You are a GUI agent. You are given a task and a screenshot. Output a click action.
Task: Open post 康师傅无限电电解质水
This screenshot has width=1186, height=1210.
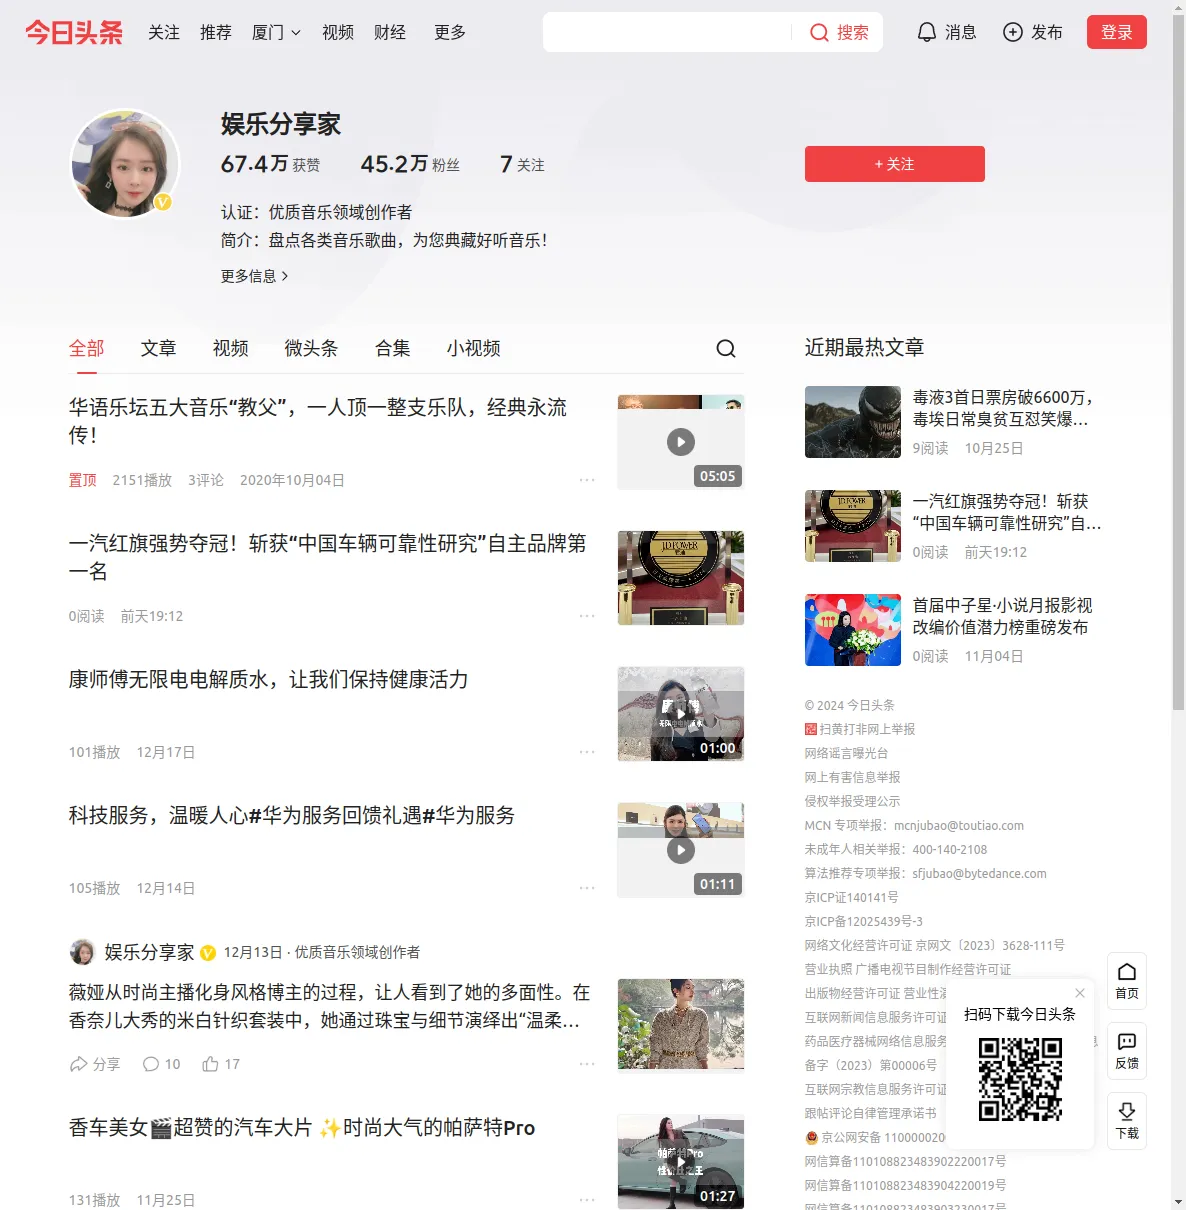tap(269, 680)
